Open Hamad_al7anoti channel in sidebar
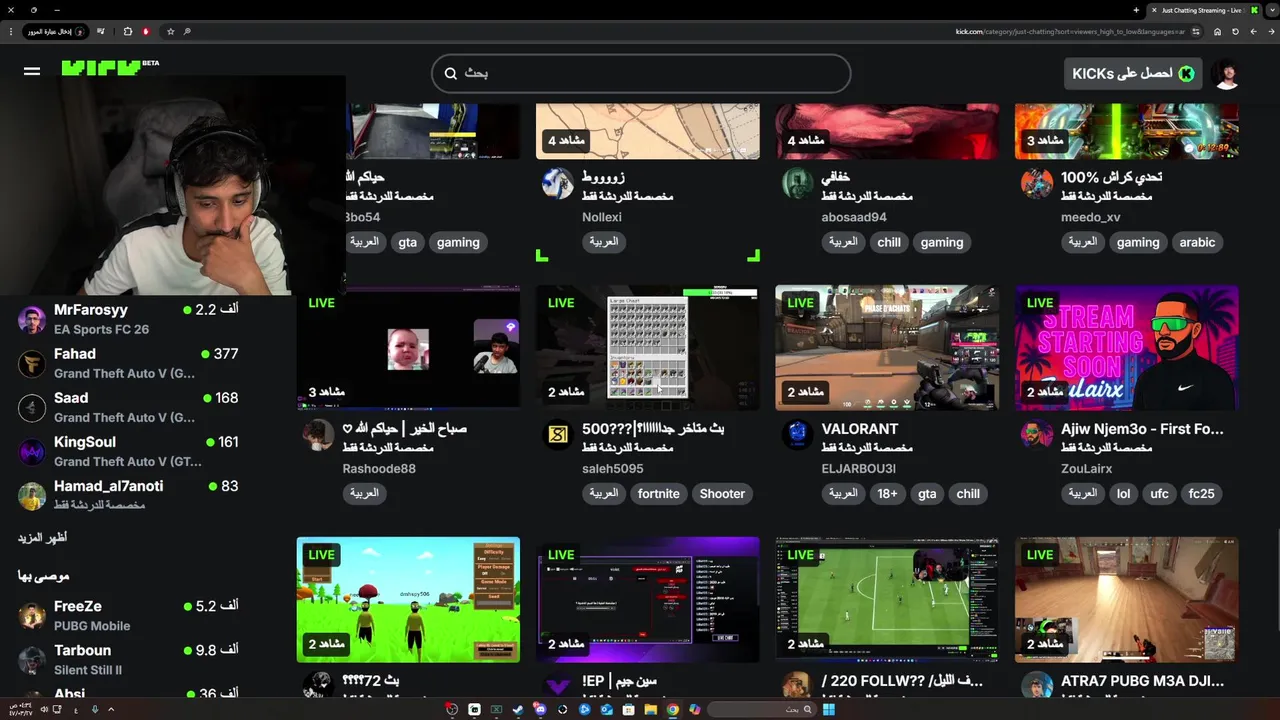The image size is (1280, 720). 128,495
